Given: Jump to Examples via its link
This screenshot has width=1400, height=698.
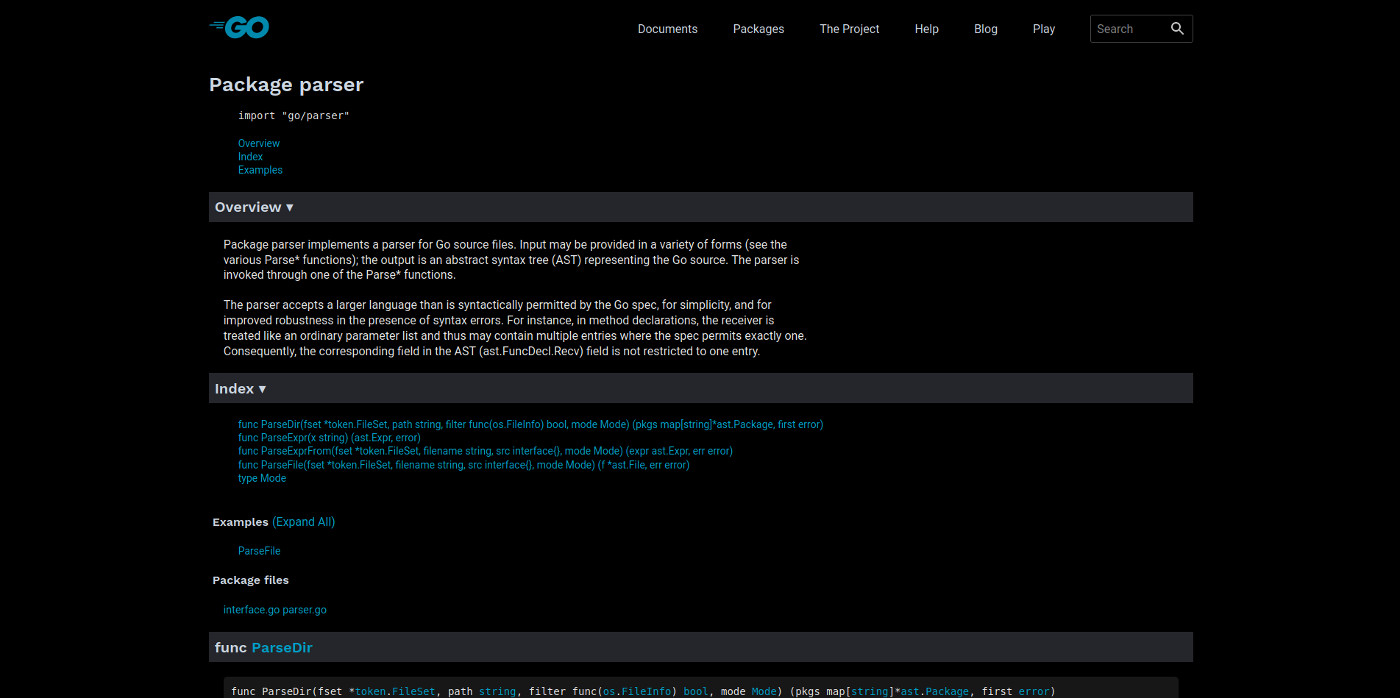Looking at the screenshot, I should (260, 170).
